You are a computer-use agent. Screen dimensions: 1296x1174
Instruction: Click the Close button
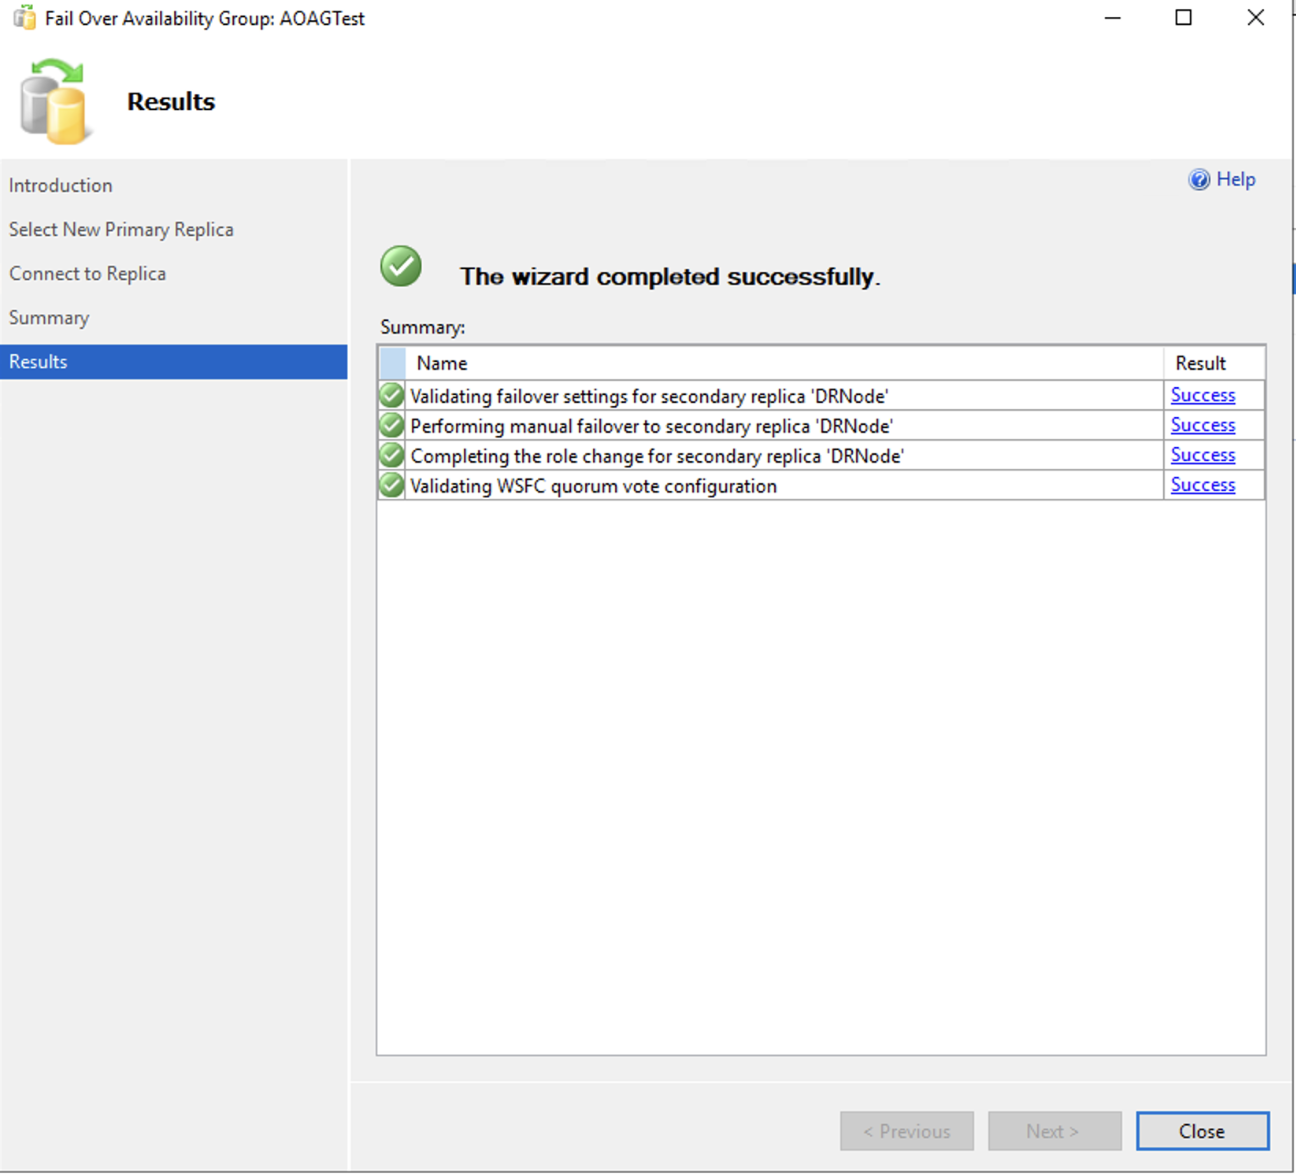1202,1131
